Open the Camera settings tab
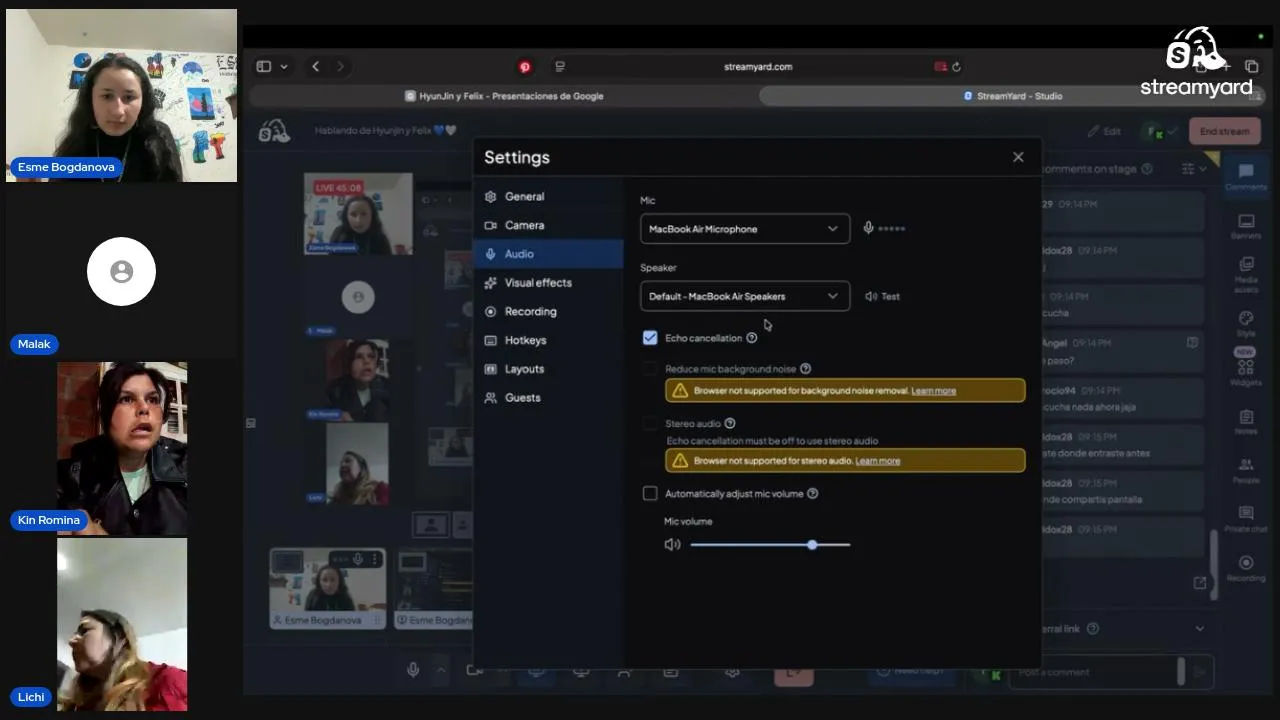The width and height of the screenshot is (1280, 720). point(549,226)
